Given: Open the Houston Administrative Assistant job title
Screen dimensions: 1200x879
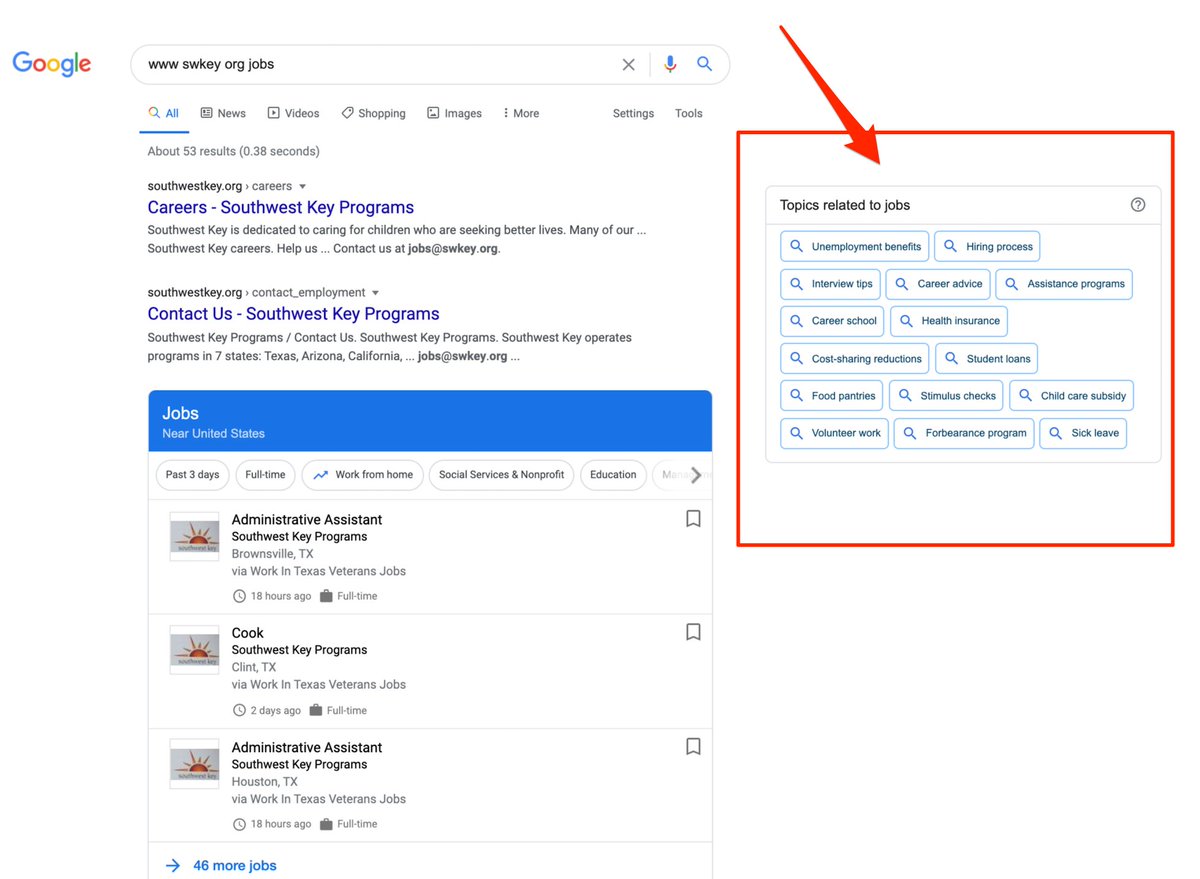Looking at the screenshot, I should point(307,747).
